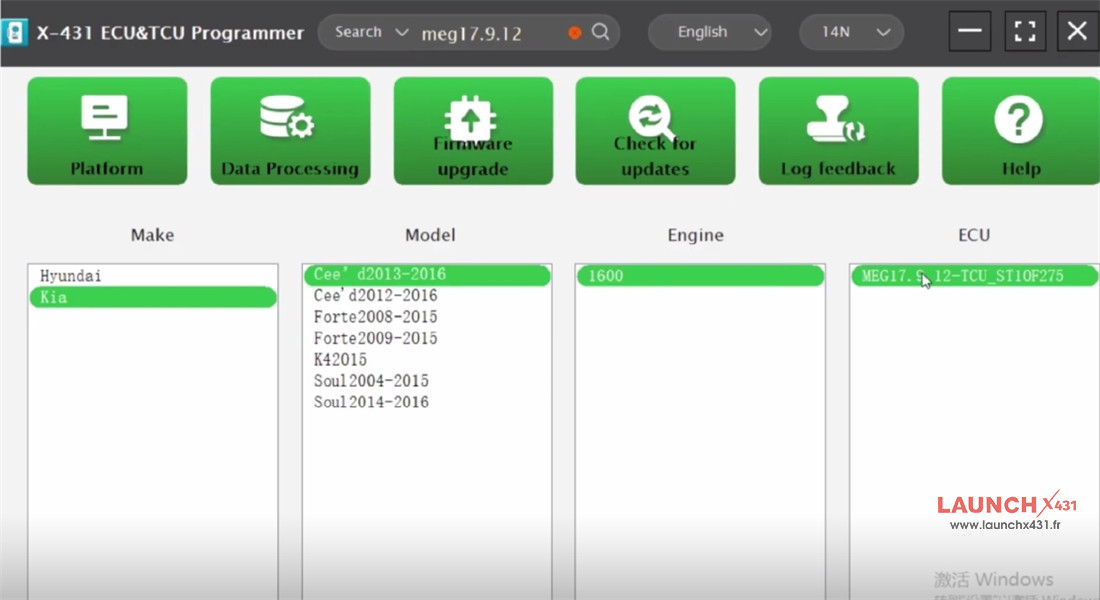Choose Cee'd2012-2016 model
The image size is (1100, 600).
click(x=375, y=296)
